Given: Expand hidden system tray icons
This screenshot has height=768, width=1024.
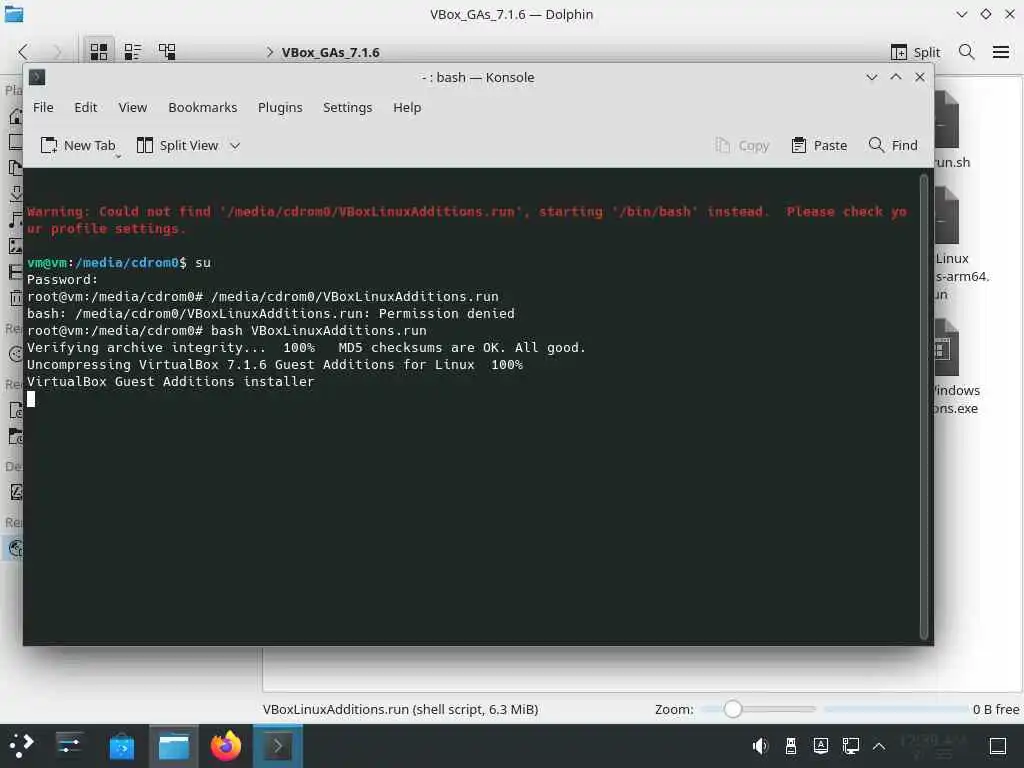Looking at the screenshot, I should [879, 746].
